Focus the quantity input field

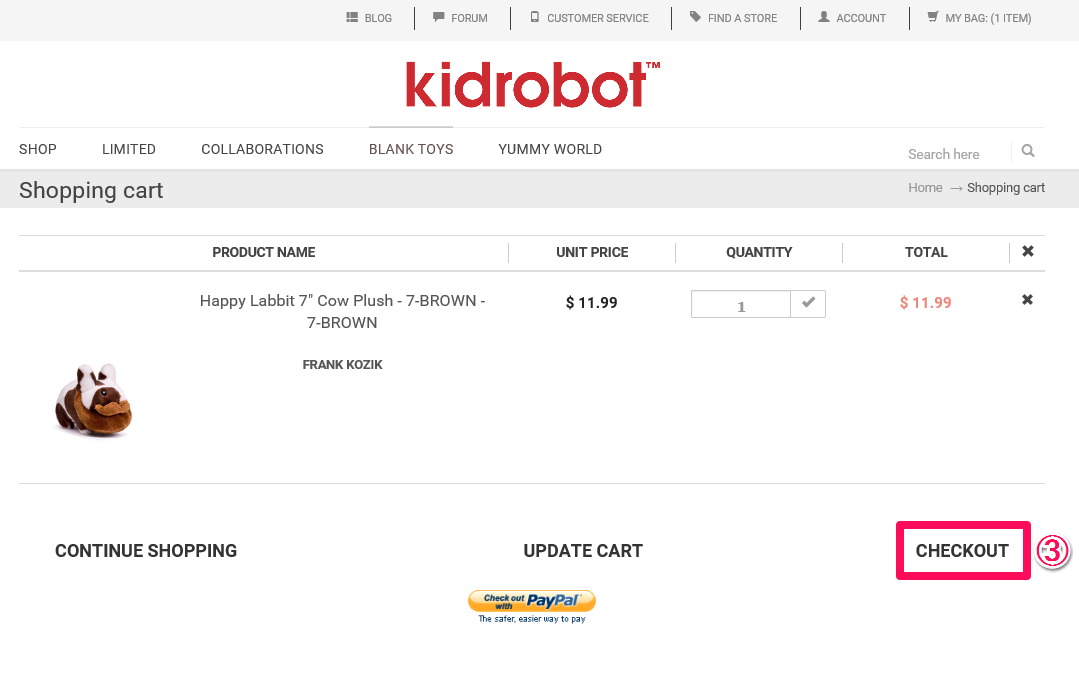click(740, 304)
